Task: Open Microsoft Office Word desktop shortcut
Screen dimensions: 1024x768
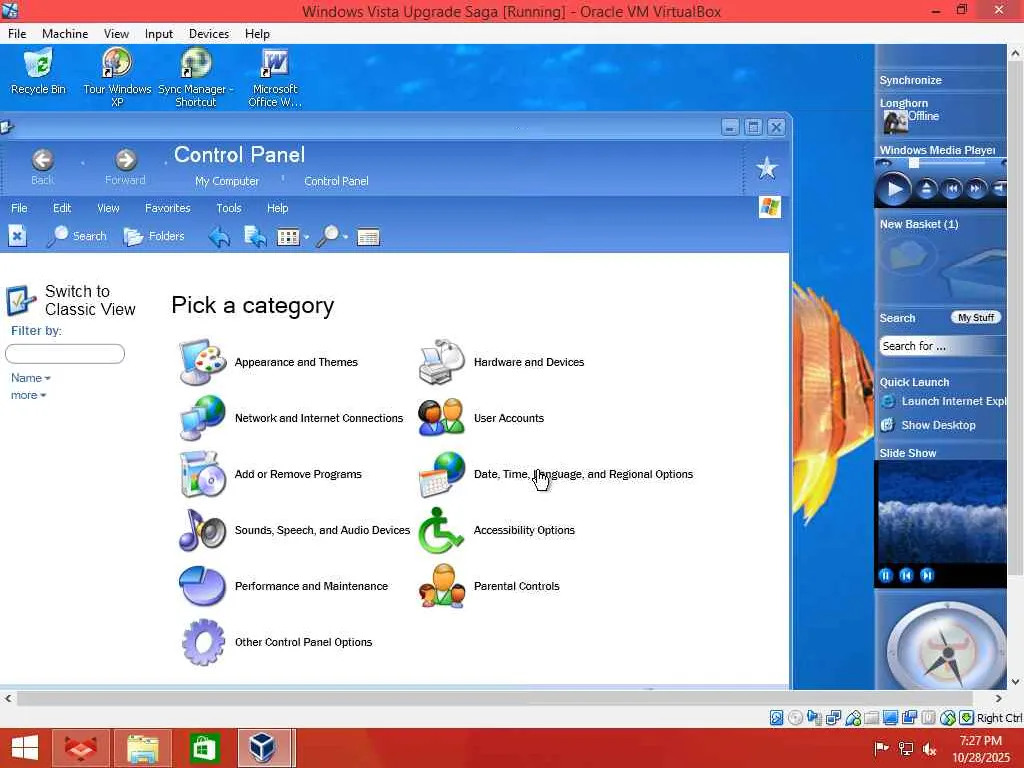Action: click(275, 77)
